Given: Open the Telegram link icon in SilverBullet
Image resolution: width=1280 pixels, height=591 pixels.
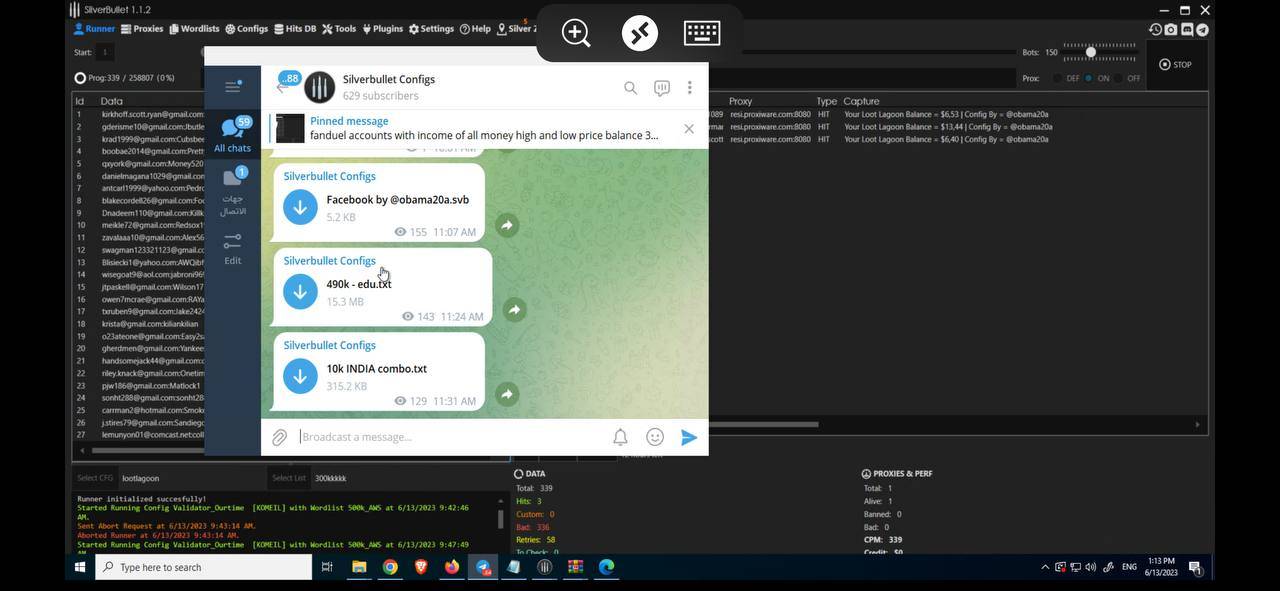Looking at the screenshot, I should 1202,30.
